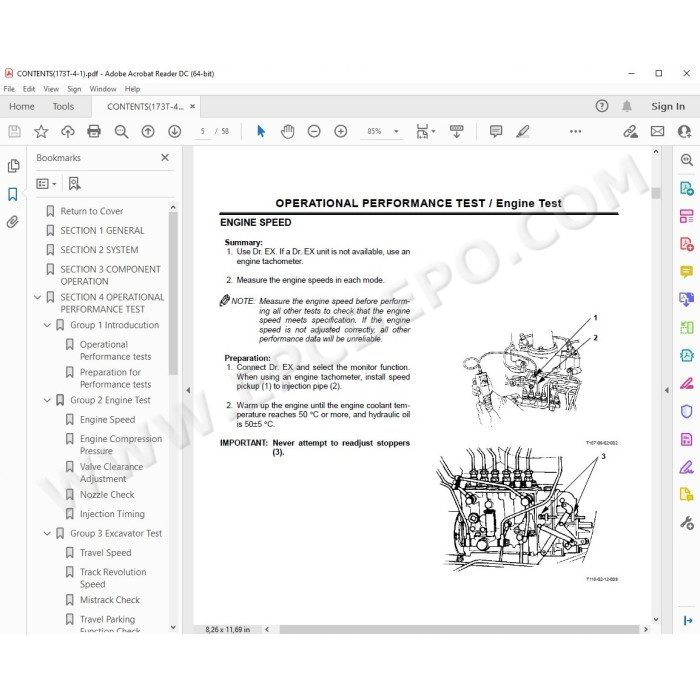Viewport: 700px width, 700px height.
Task: Collapse Group 1 Introducution bookmark
Action: 47,325
